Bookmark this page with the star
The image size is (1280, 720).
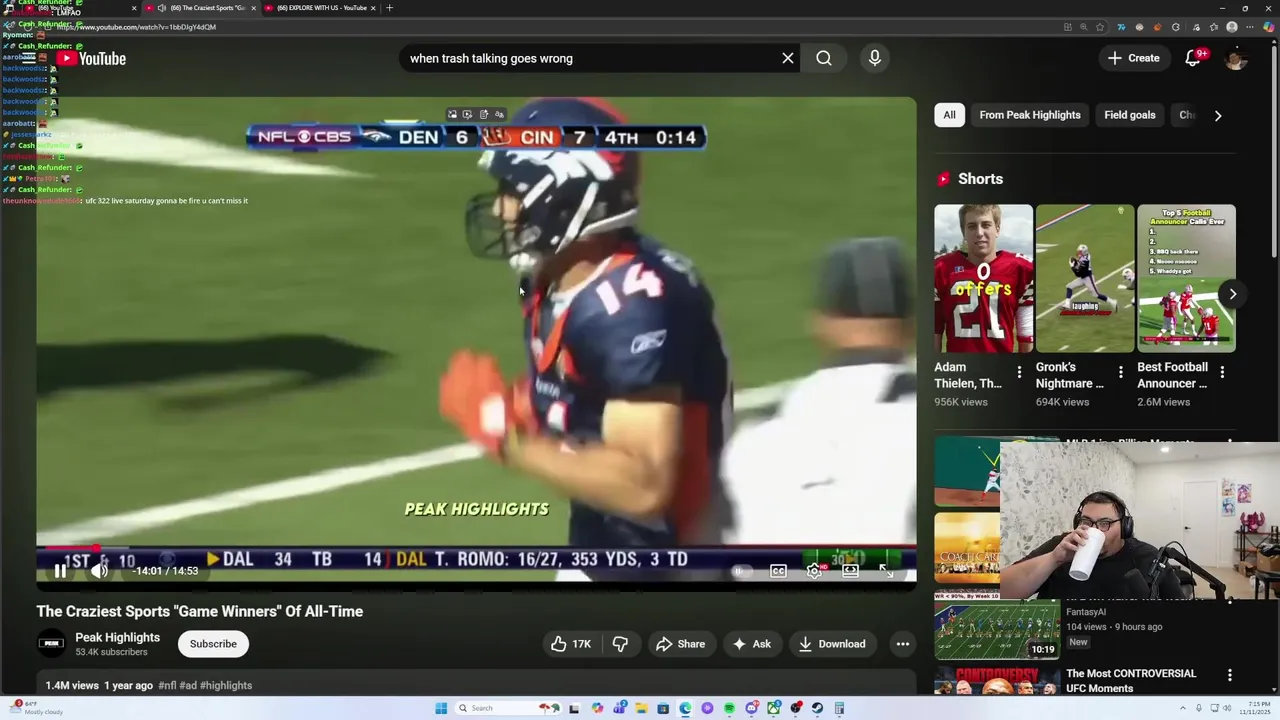point(1100,27)
